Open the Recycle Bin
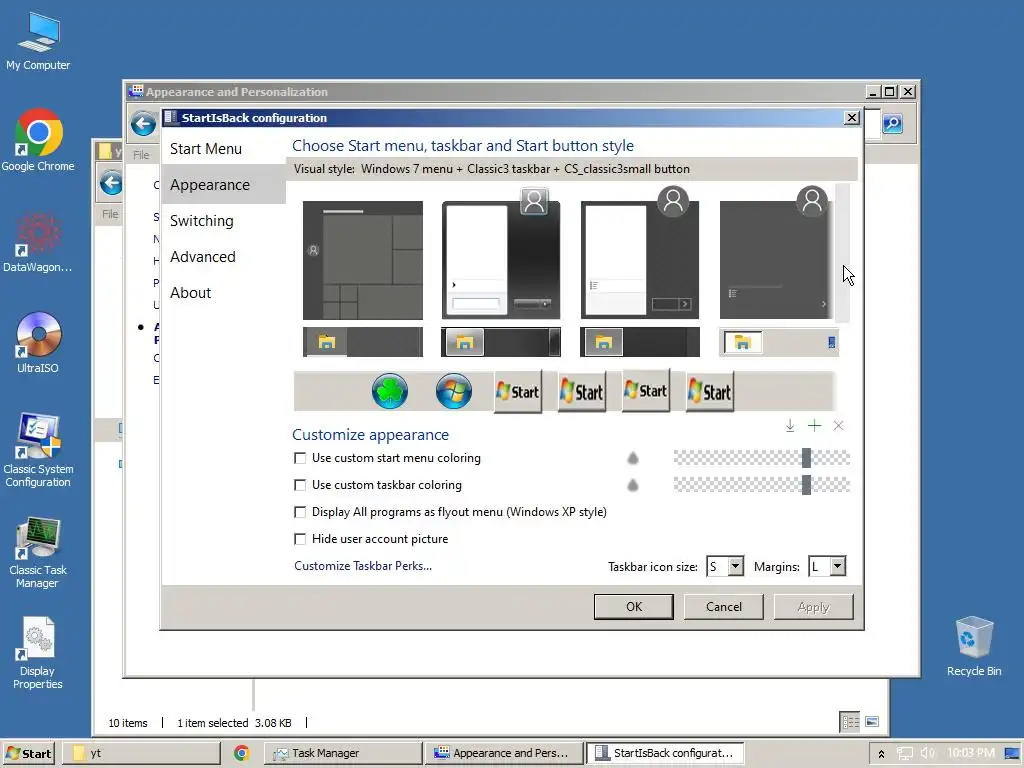1024x768 pixels. point(974,647)
